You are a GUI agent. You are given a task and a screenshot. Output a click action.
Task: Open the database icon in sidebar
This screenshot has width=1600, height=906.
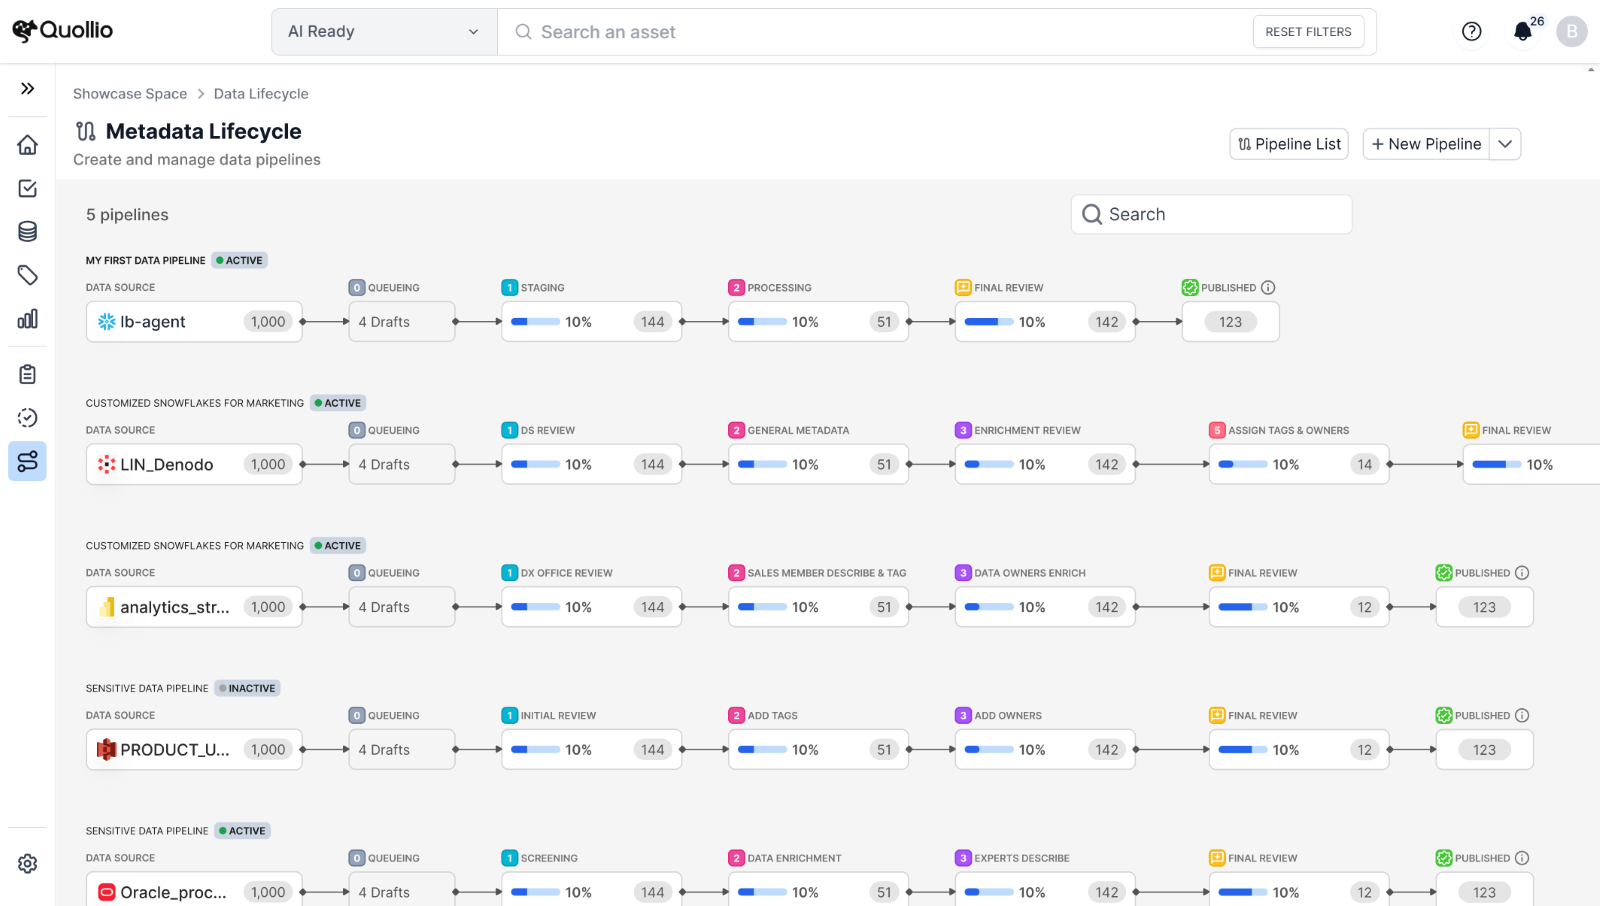coord(27,232)
